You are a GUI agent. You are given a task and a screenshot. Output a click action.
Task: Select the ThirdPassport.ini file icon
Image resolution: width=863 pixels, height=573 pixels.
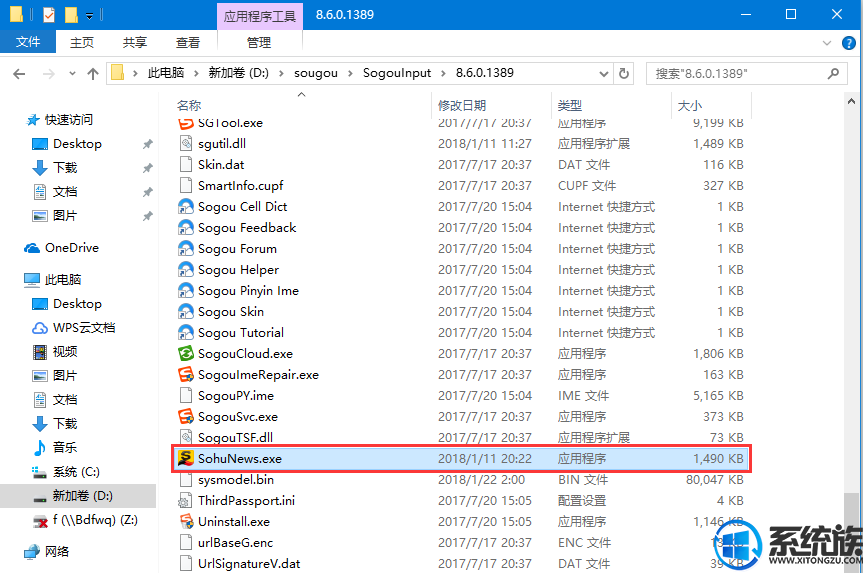pyautogui.click(x=186, y=500)
